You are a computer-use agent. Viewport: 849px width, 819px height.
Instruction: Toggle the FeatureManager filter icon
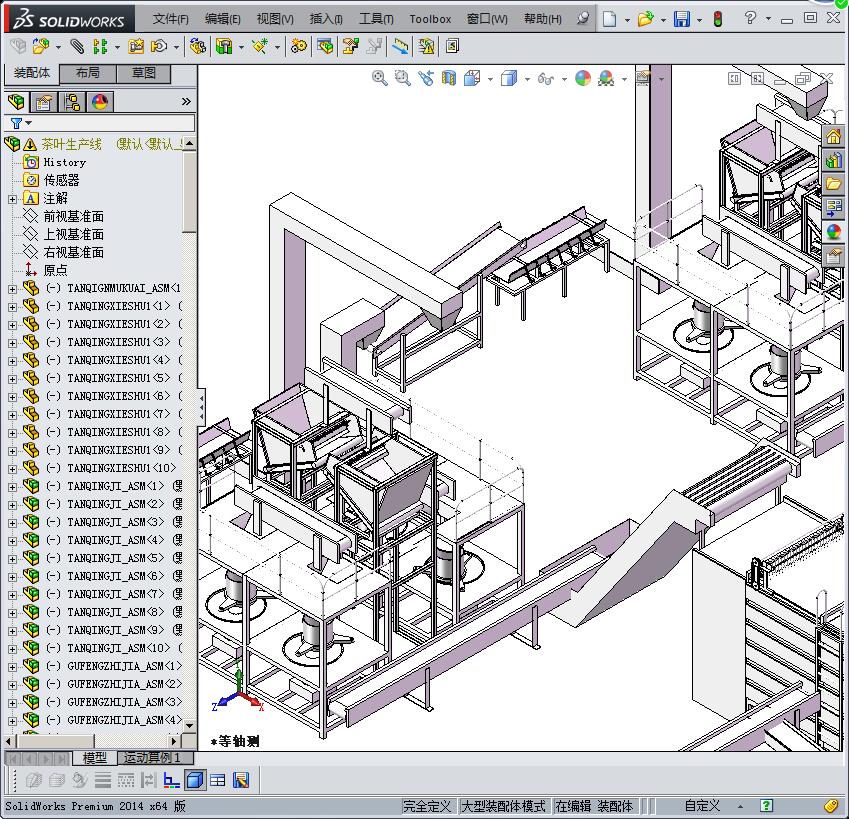pos(17,123)
